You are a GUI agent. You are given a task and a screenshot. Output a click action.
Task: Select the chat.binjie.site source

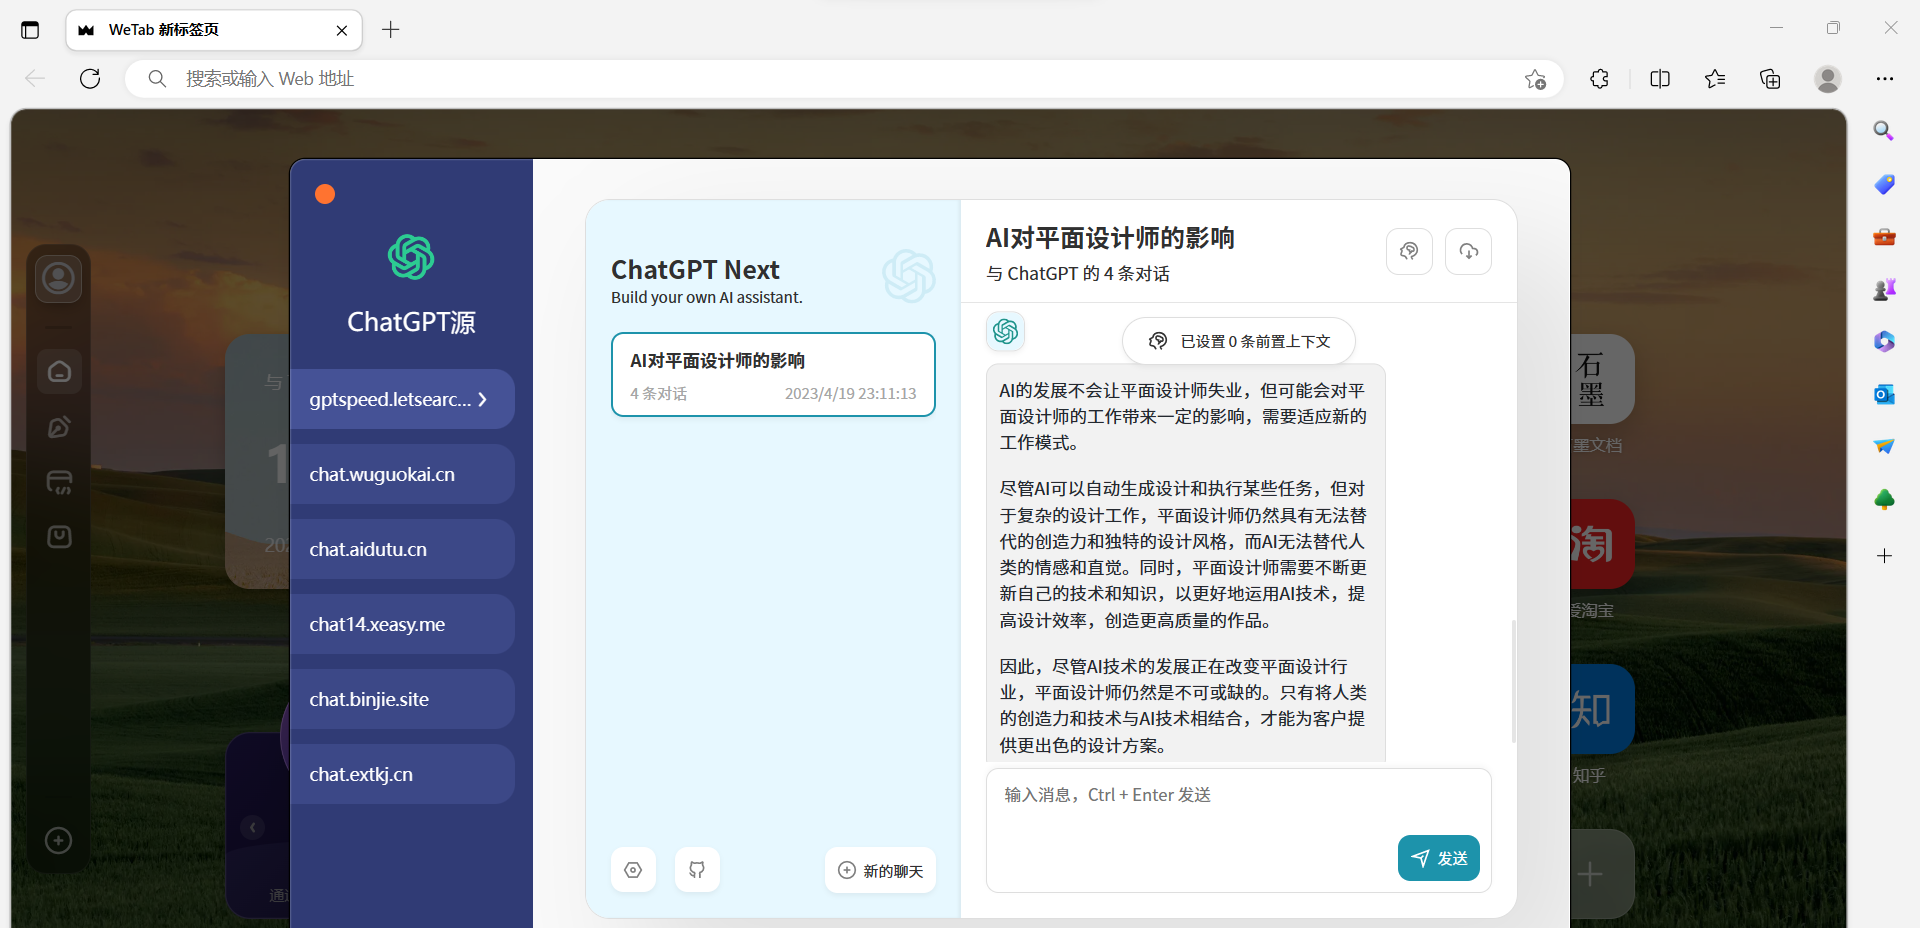pos(402,699)
